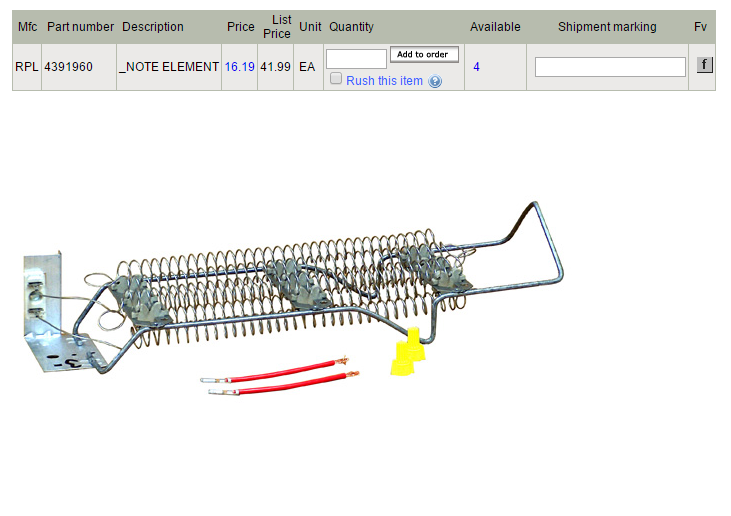731x516 pixels.
Task: Click the 'f' favorite button
Action: tap(704, 64)
